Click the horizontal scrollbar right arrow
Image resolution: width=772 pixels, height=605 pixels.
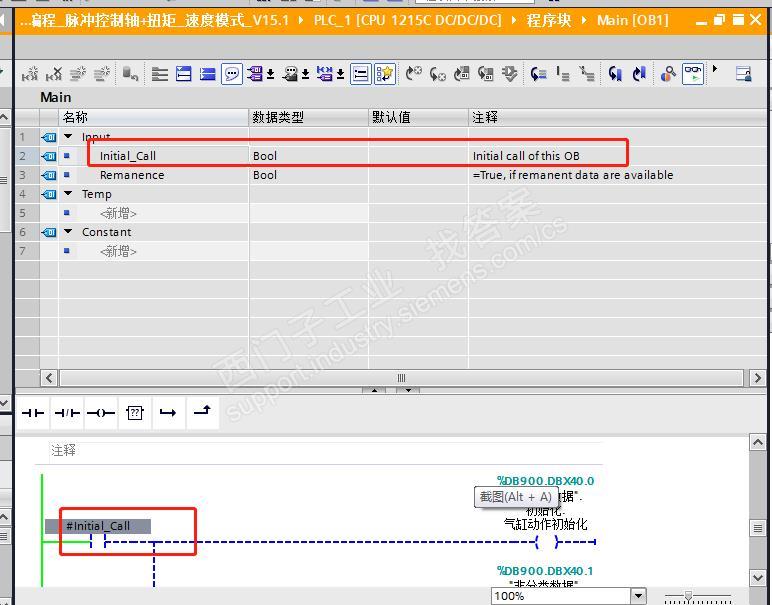[x=757, y=378]
